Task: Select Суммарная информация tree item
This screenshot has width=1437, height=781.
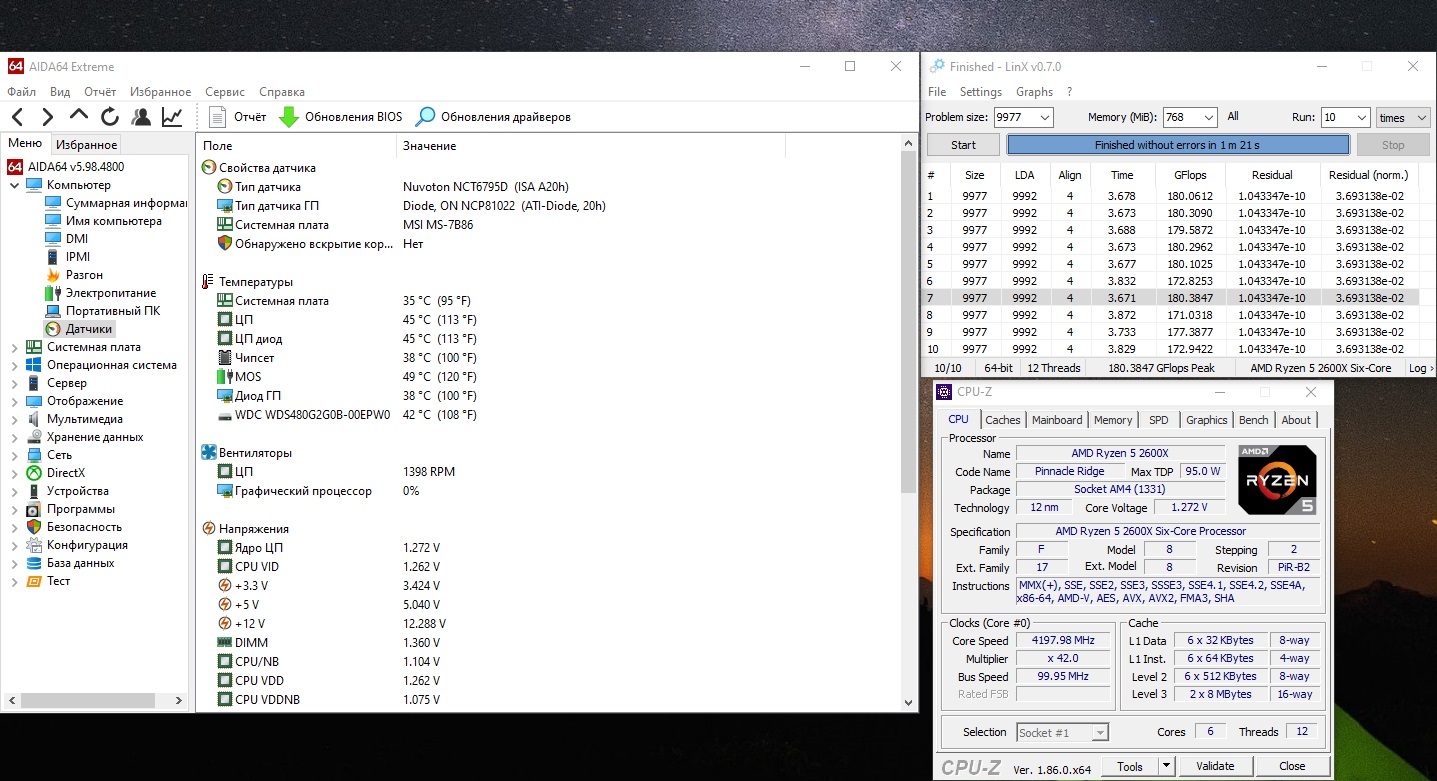Action: (x=114, y=203)
